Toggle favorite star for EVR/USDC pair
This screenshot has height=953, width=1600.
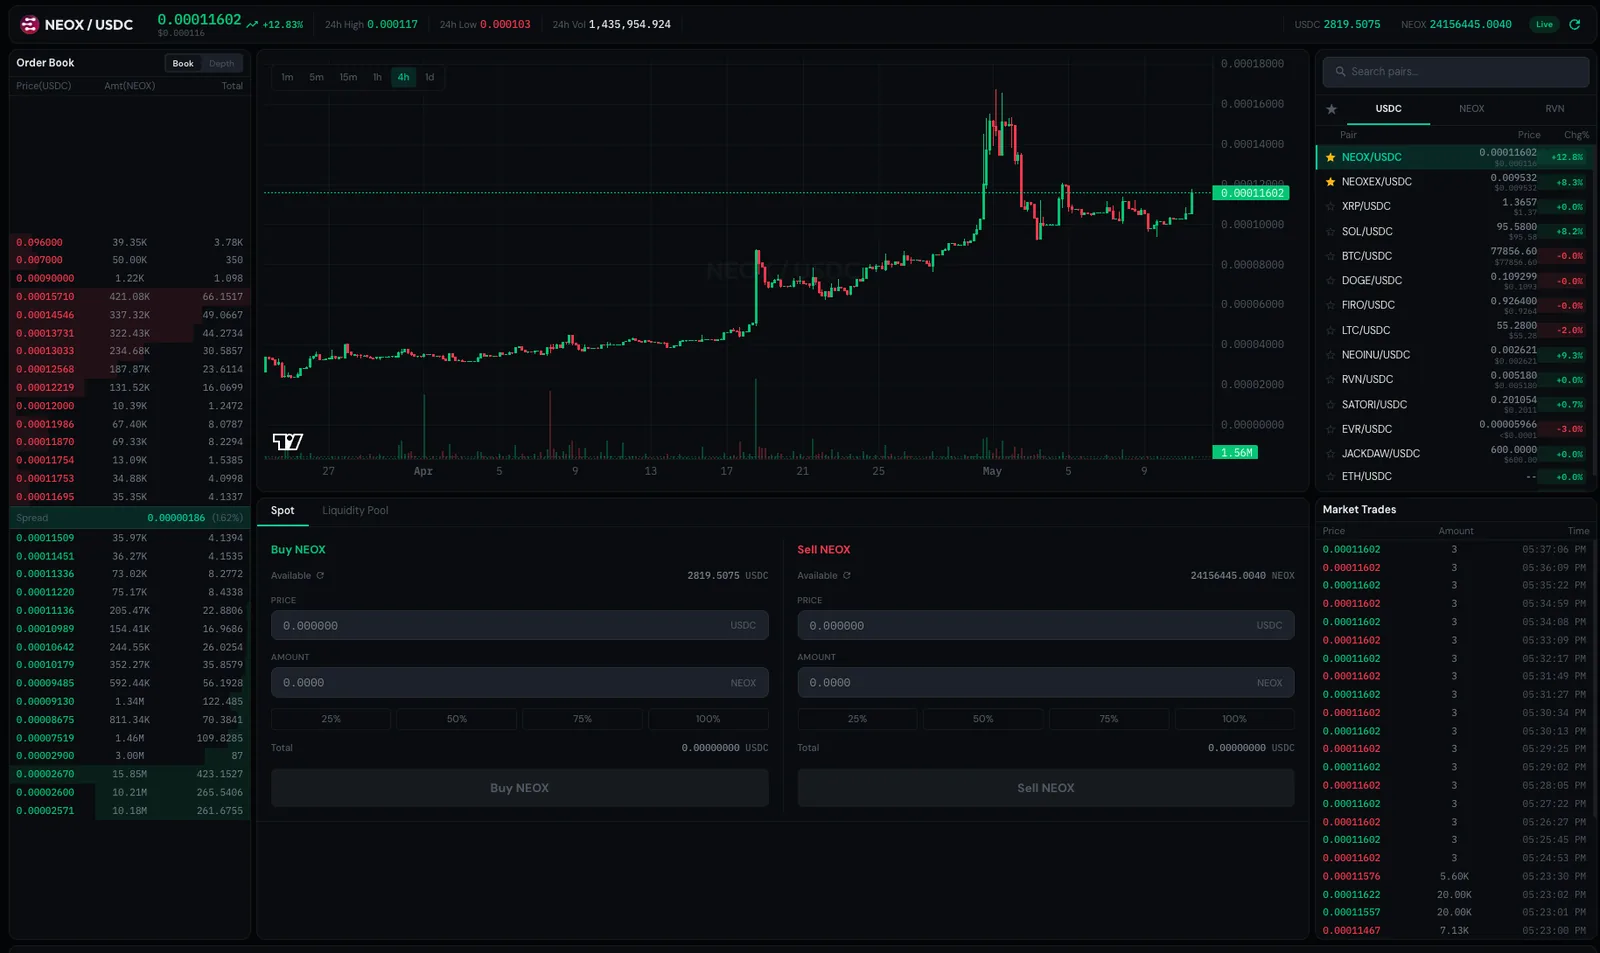click(1330, 429)
